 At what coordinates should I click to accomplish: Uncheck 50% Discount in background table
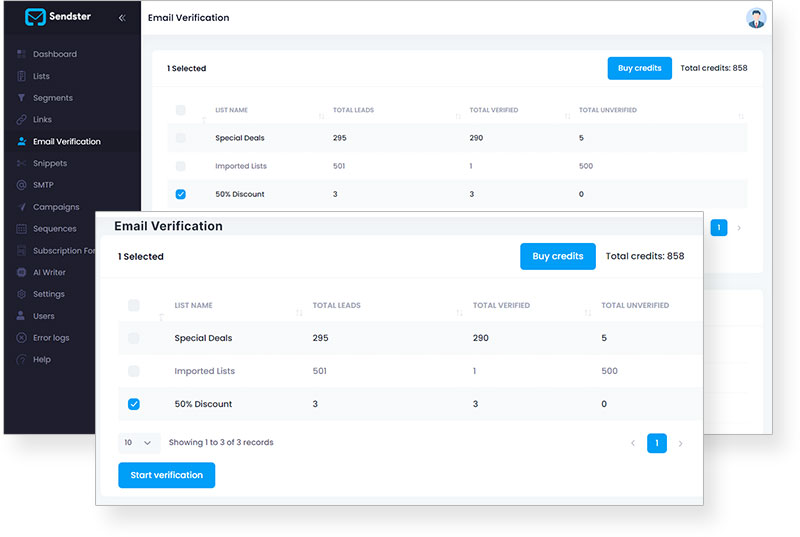(x=181, y=194)
